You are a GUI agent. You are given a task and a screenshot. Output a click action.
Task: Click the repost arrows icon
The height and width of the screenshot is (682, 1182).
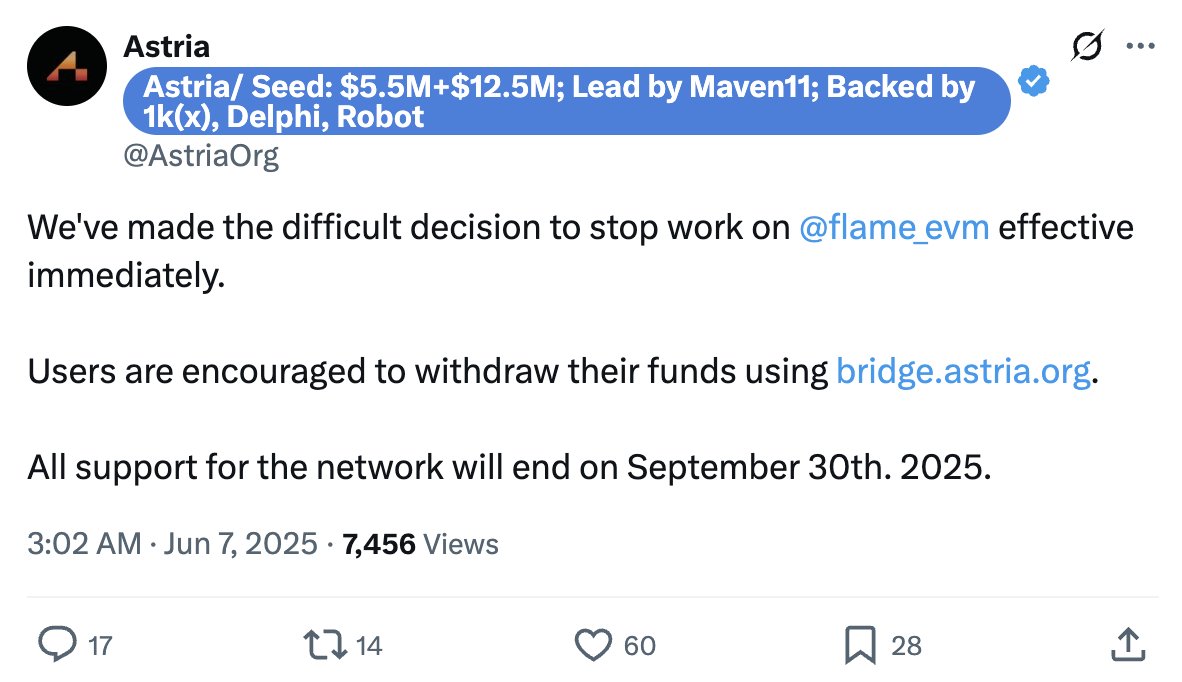325,645
